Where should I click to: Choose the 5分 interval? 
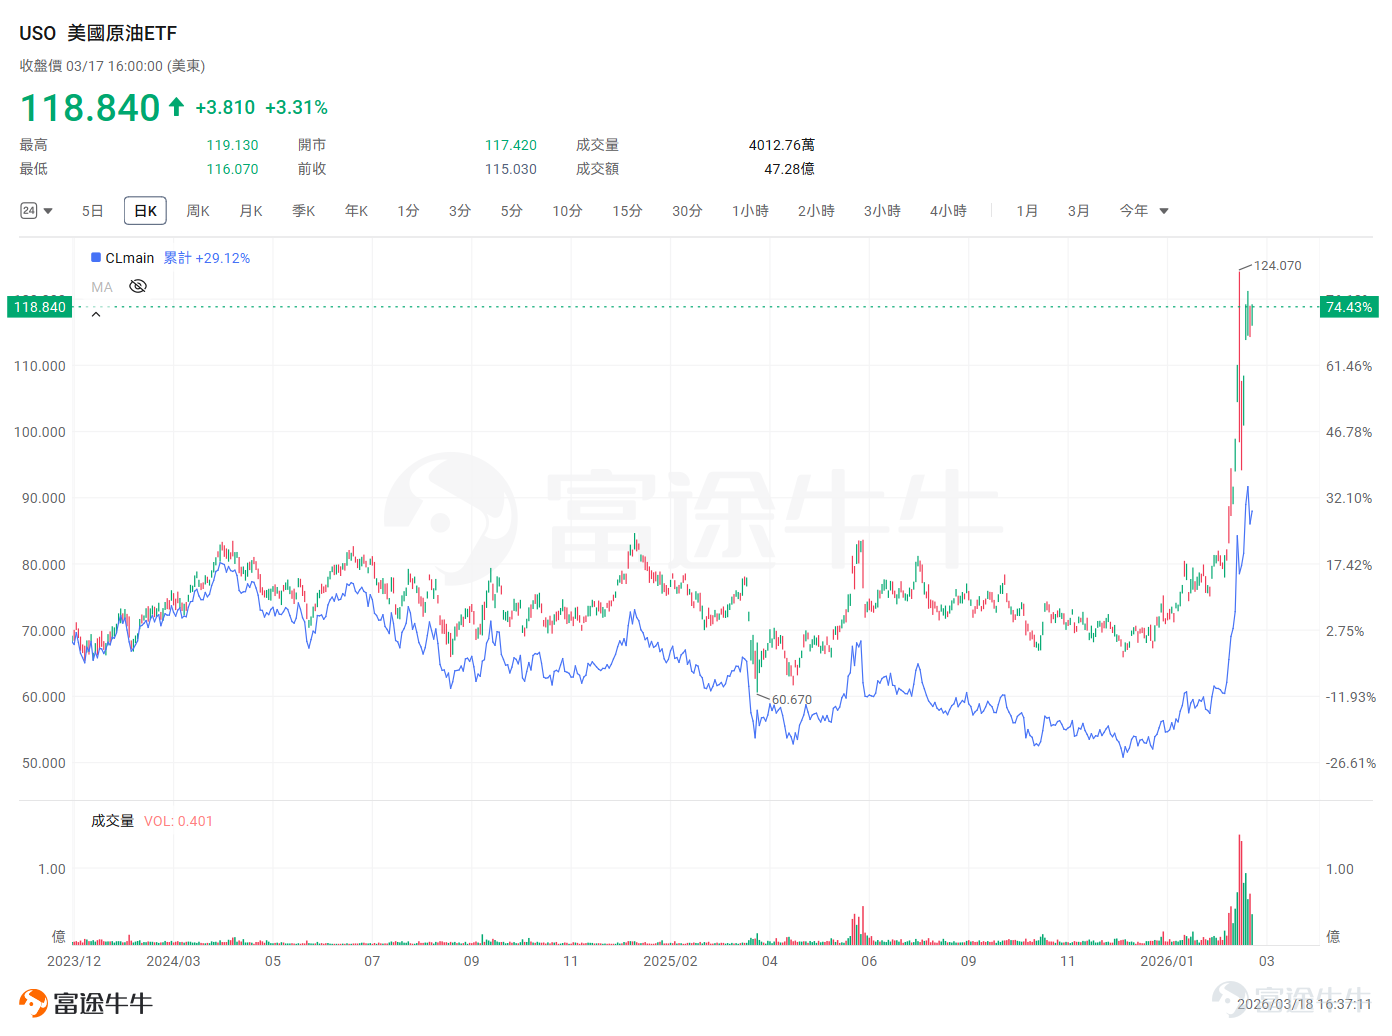[x=512, y=211]
